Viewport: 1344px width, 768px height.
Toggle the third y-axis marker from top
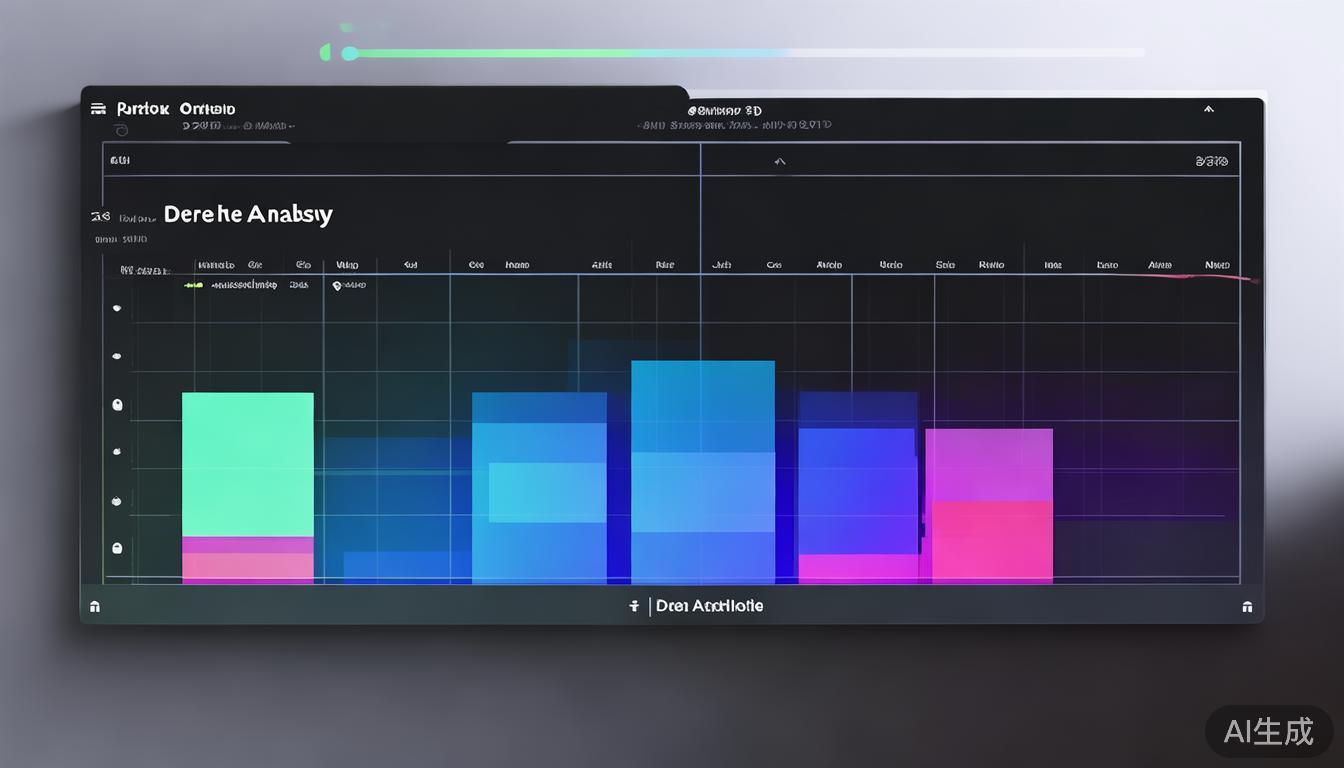[x=117, y=404]
